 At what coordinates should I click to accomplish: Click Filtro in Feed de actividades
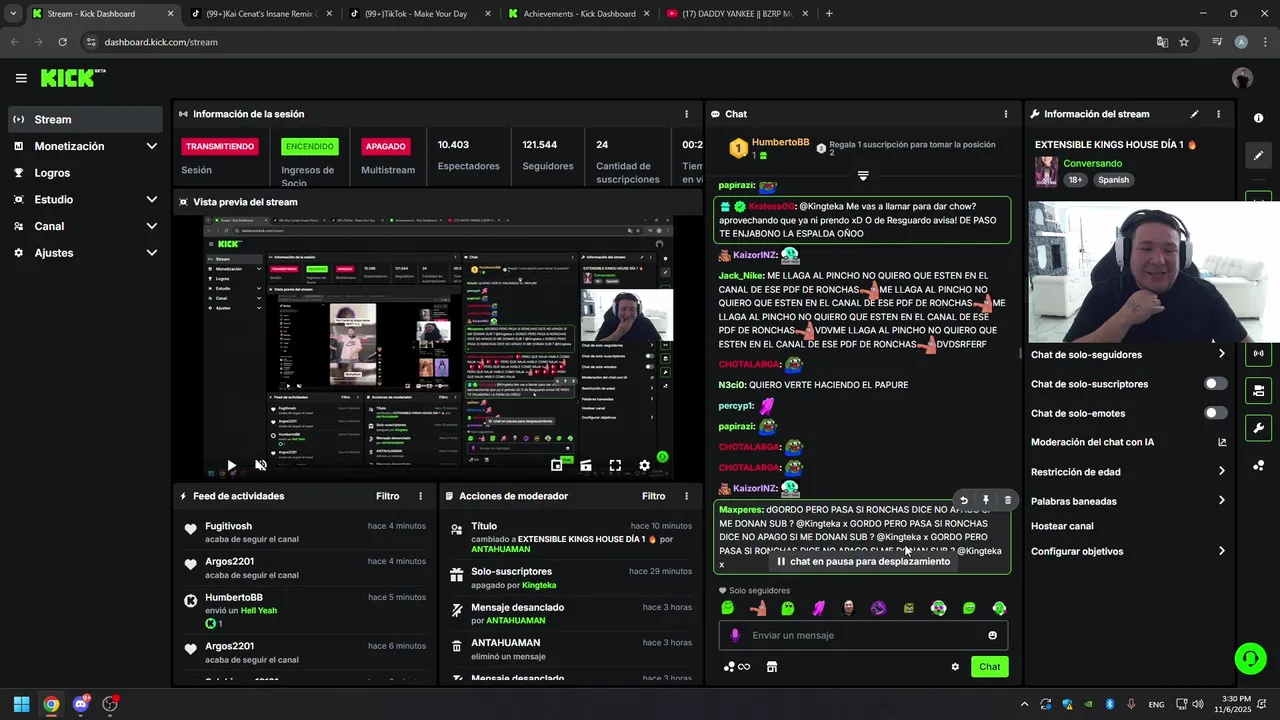click(387, 496)
